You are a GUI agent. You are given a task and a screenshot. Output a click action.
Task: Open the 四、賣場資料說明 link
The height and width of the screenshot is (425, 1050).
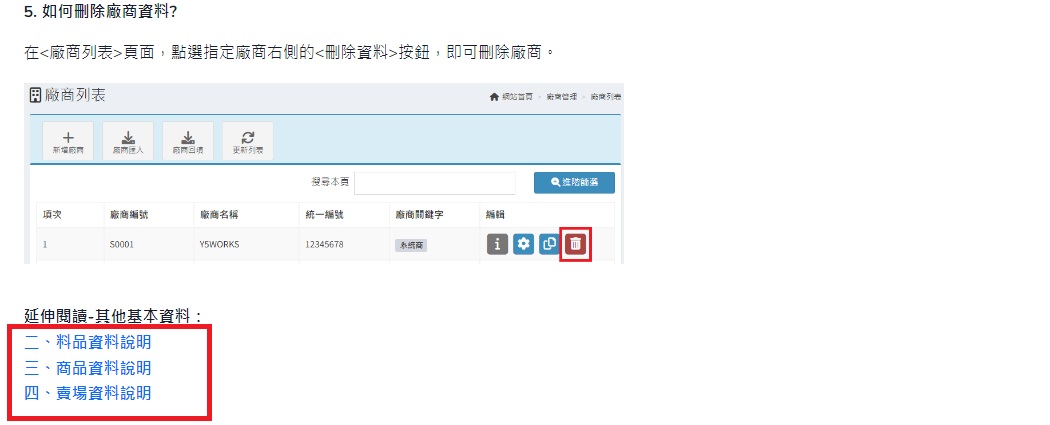[x=88, y=393]
